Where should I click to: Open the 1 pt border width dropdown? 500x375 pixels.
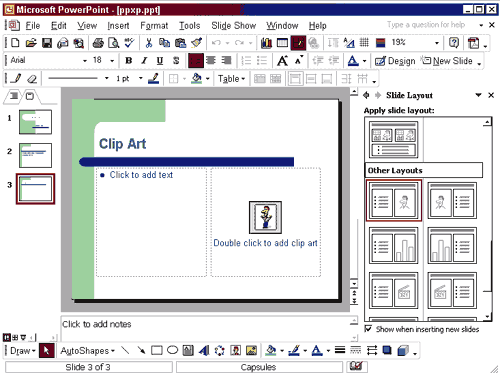[141, 79]
